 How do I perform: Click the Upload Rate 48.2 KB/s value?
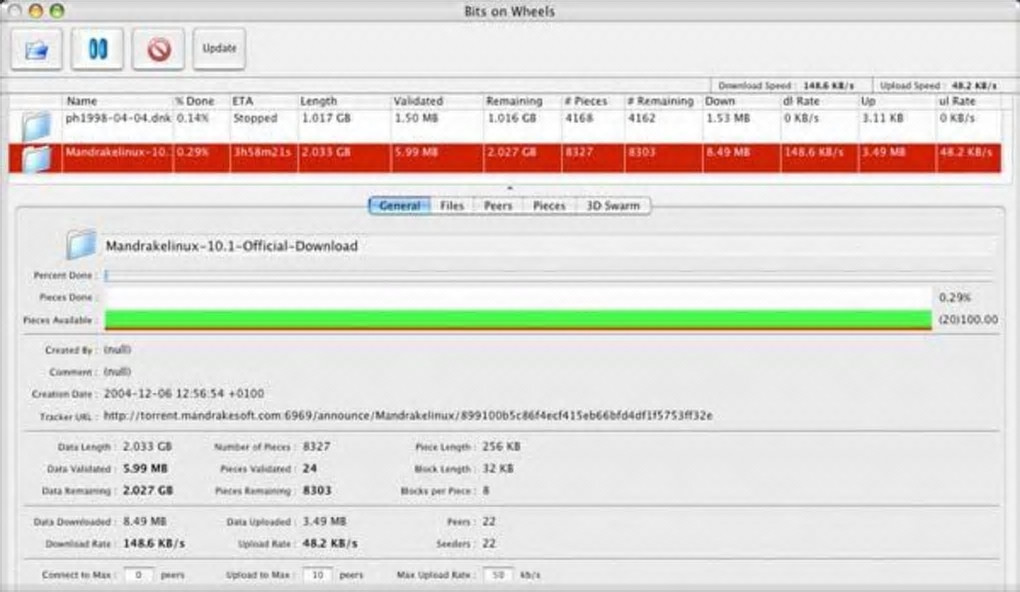(330, 543)
